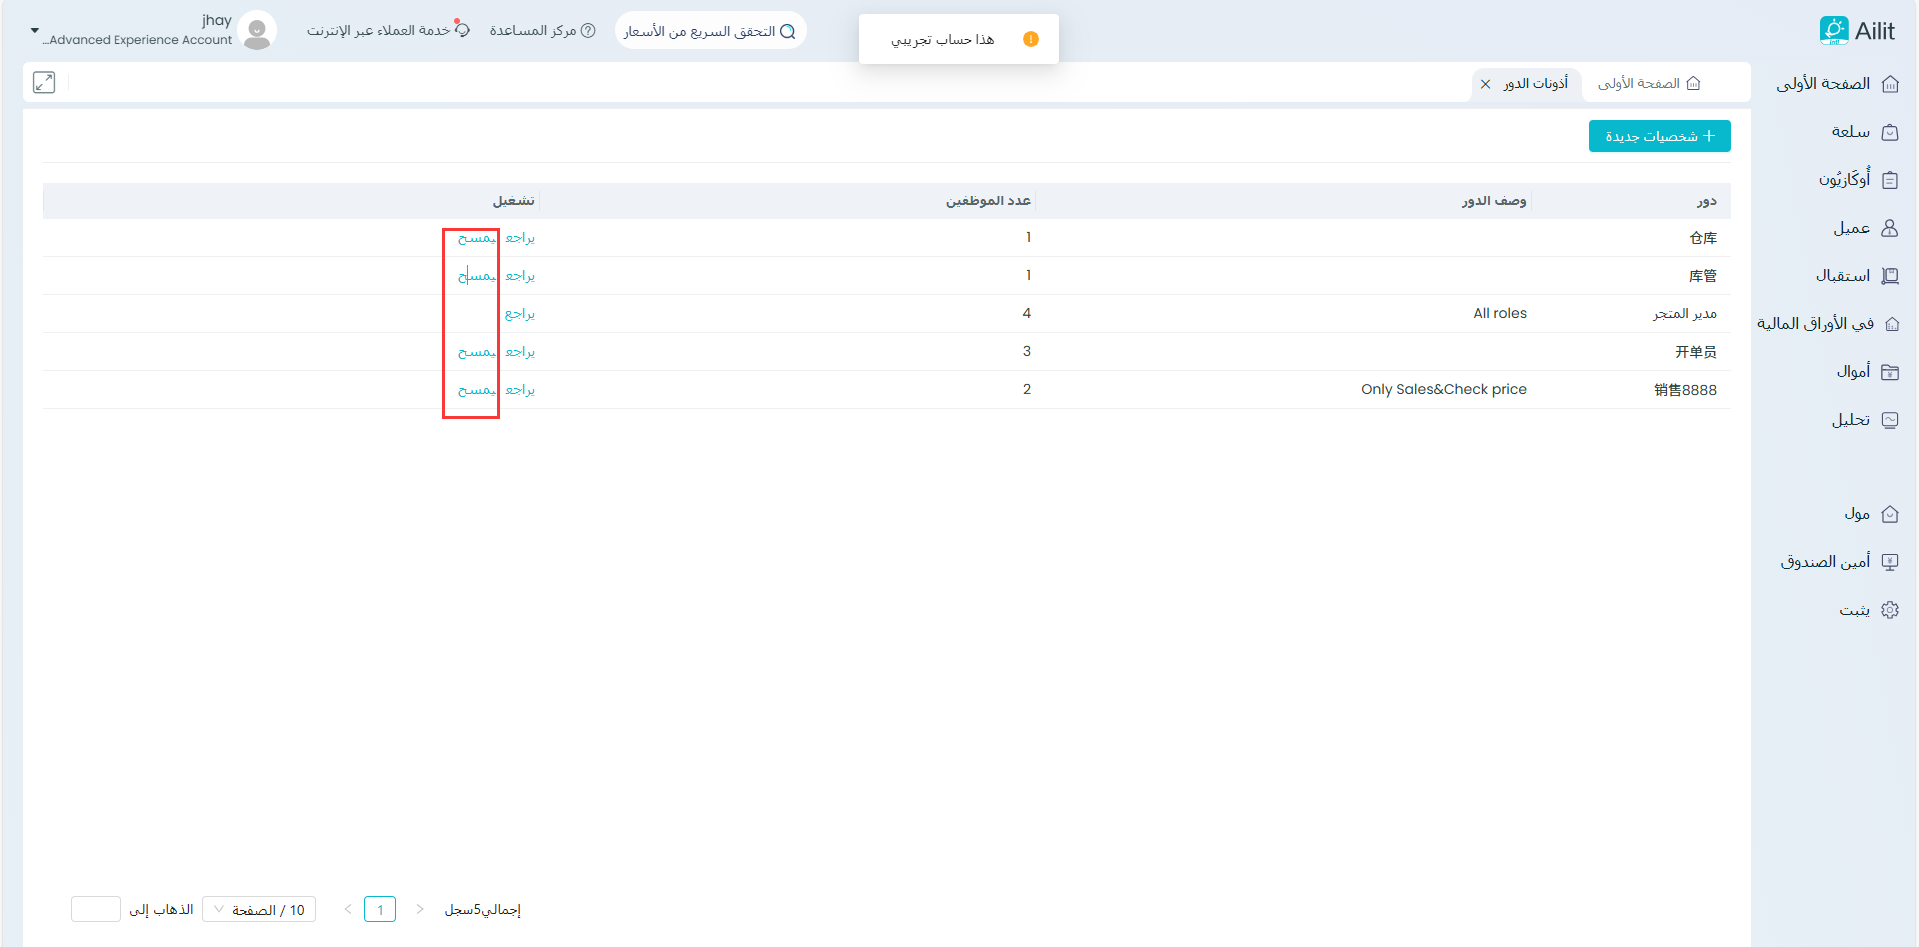Click the fullscreen expand icon
This screenshot has height=947, width=1919.
(x=44, y=83)
